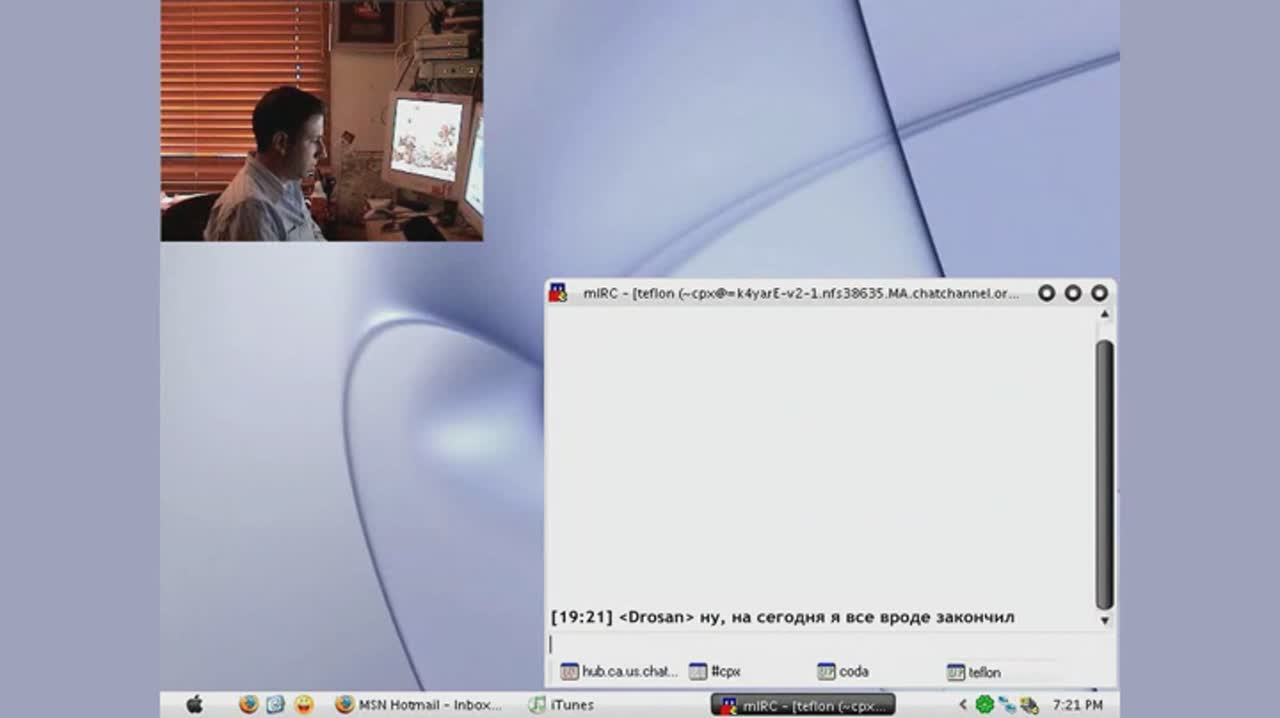The image size is (1280, 718).
Task: Click the mIRC message input field
Action: tap(820, 644)
